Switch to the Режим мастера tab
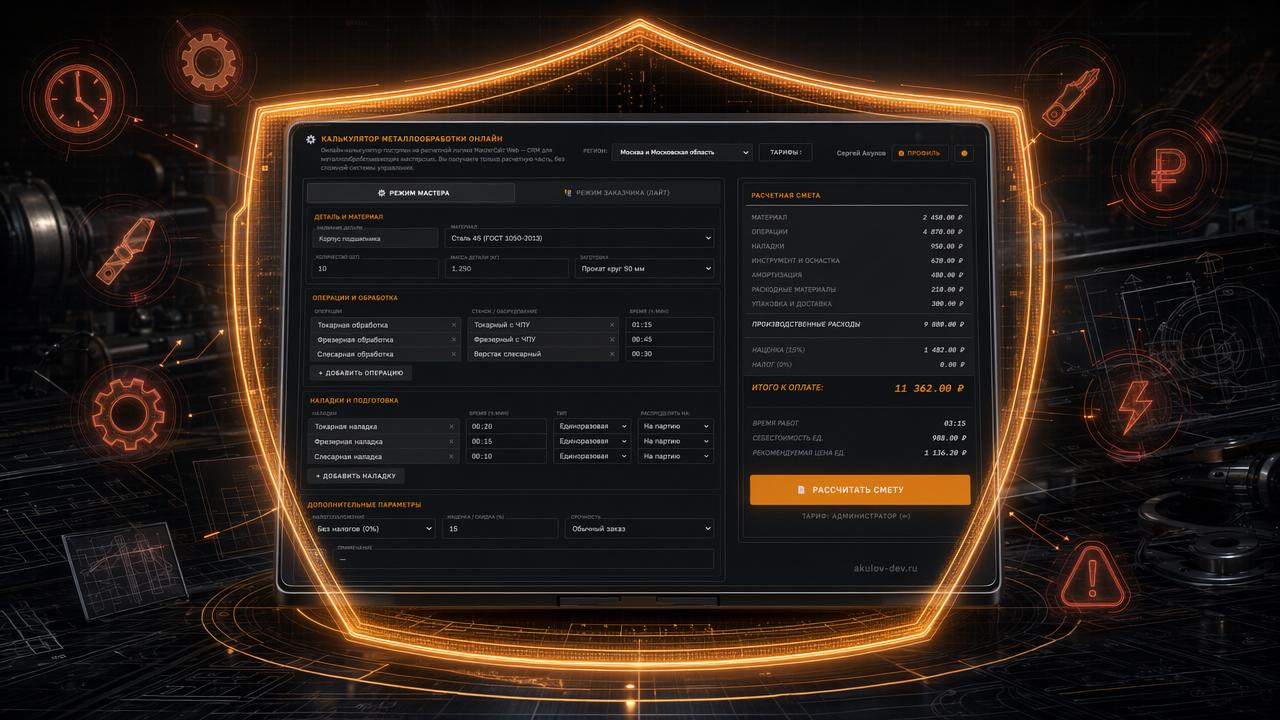The image size is (1280, 720). pos(411,192)
